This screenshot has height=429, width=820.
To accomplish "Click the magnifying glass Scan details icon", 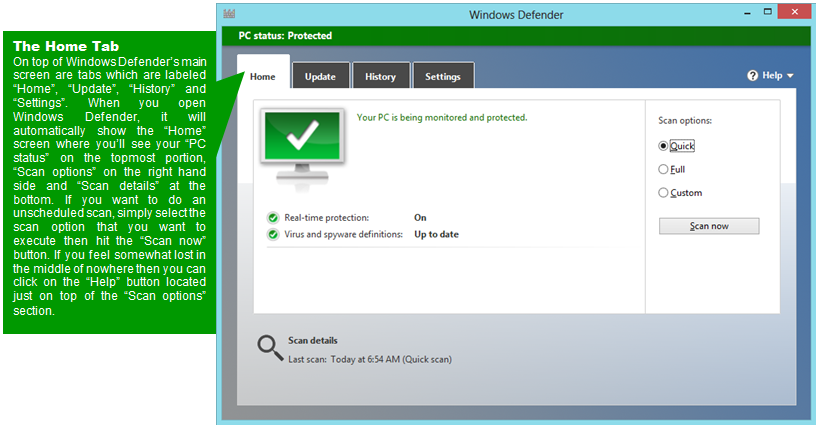I will 270,348.
